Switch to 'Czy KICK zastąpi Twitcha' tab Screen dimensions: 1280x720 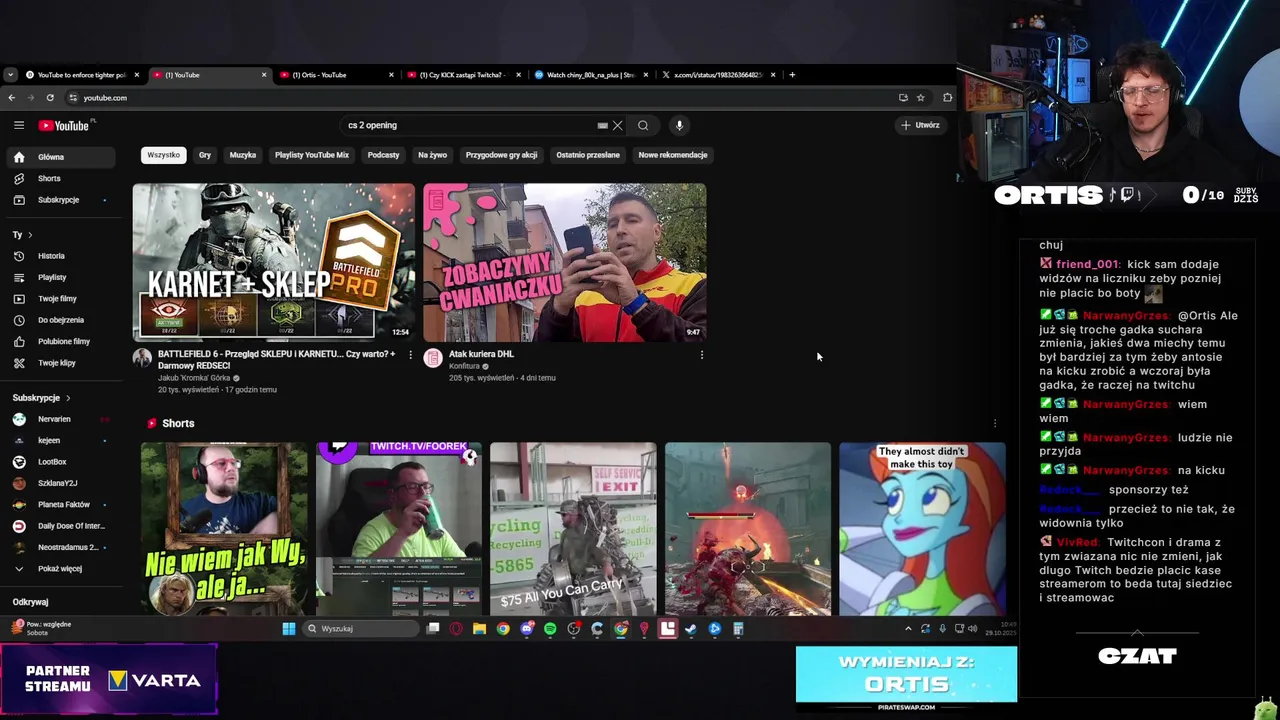pos(462,74)
